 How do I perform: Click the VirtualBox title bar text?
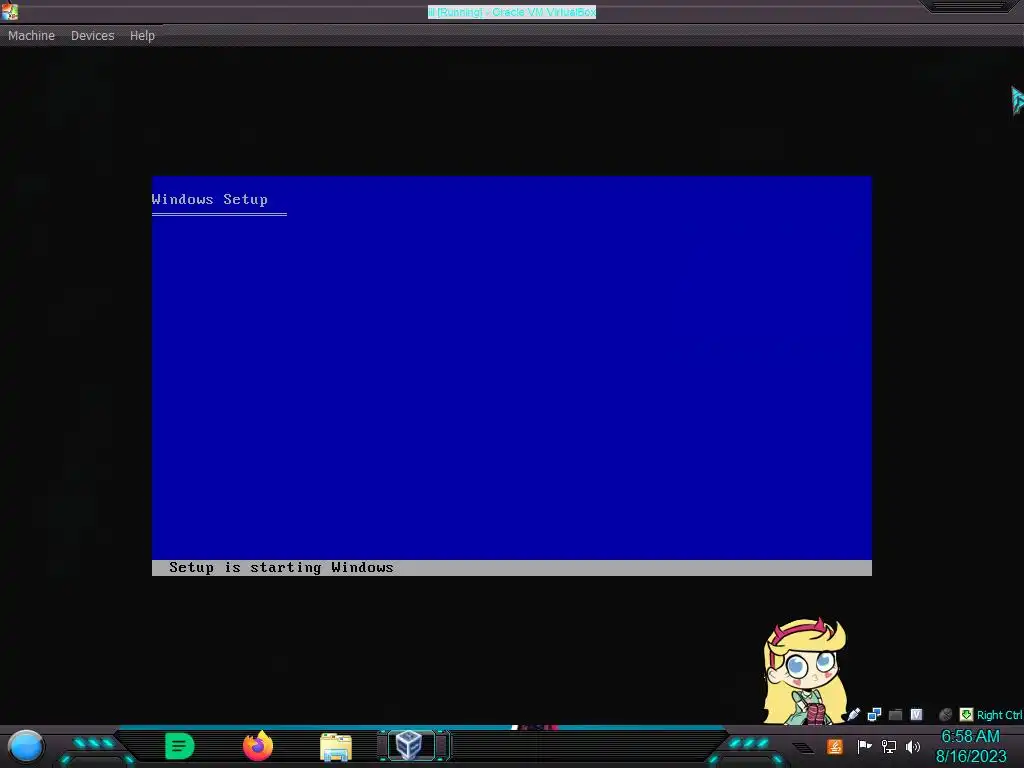(x=511, y=12)
